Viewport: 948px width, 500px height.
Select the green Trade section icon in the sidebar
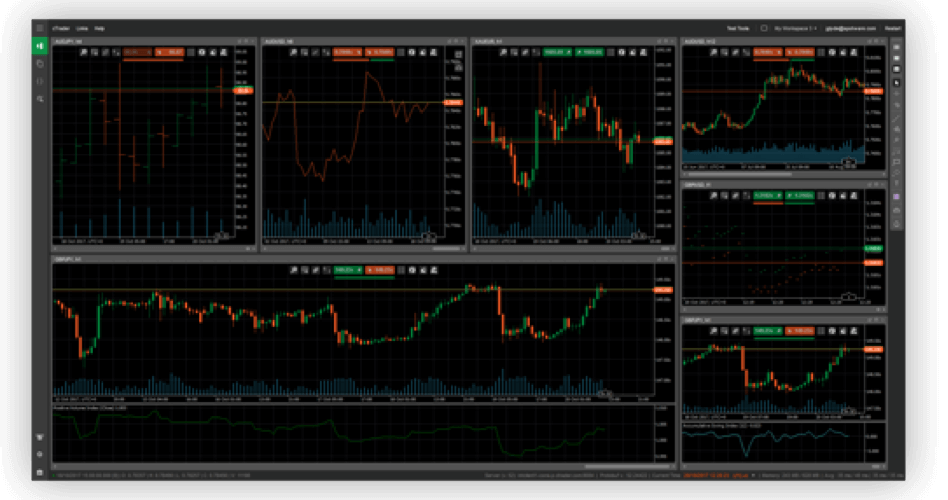[39, 46]
